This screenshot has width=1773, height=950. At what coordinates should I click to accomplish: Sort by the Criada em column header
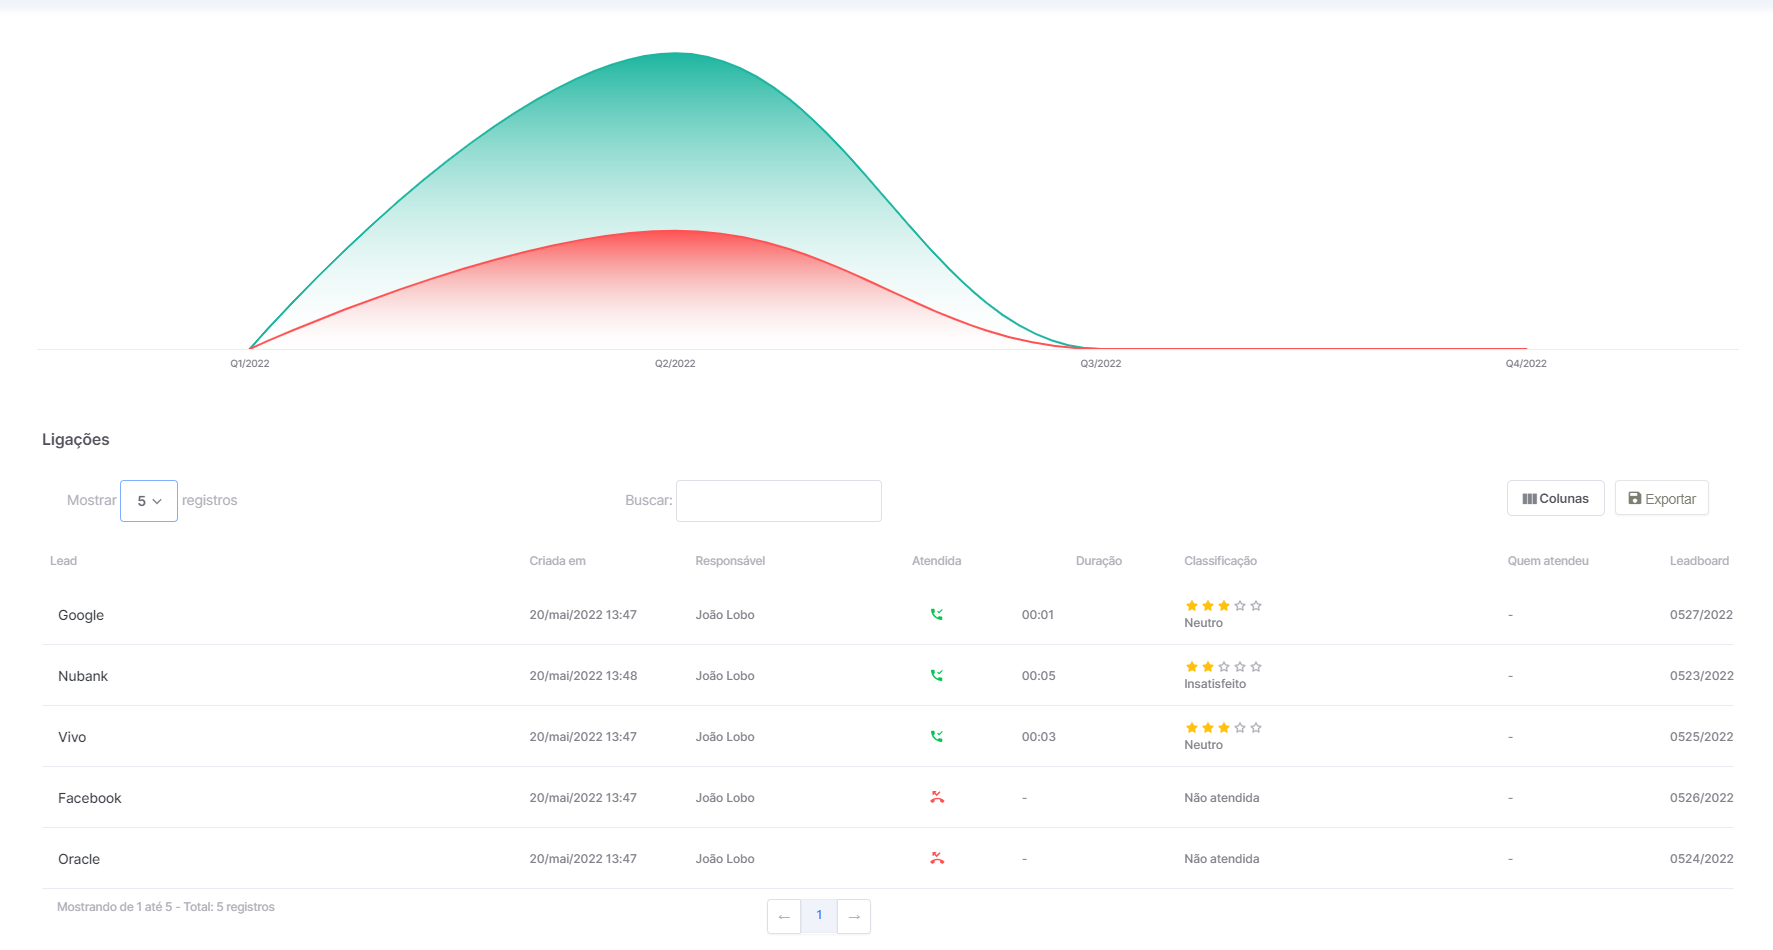pyautogui.click(x=557, y=561)
